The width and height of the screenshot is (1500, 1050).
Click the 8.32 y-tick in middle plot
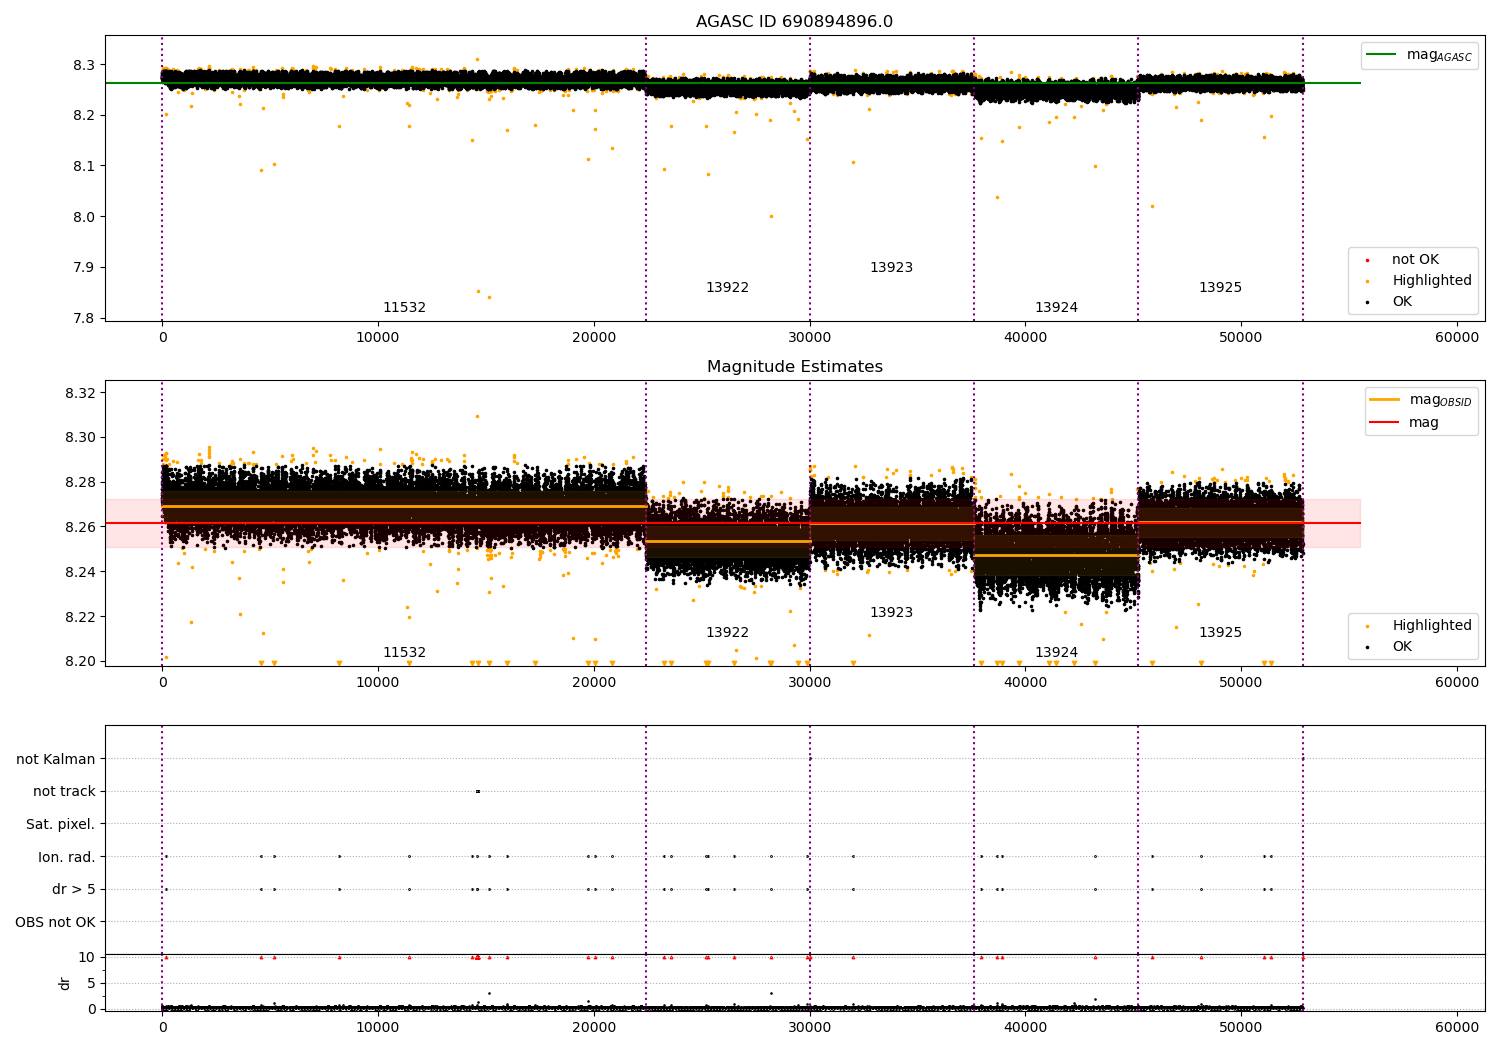[80, 393]
